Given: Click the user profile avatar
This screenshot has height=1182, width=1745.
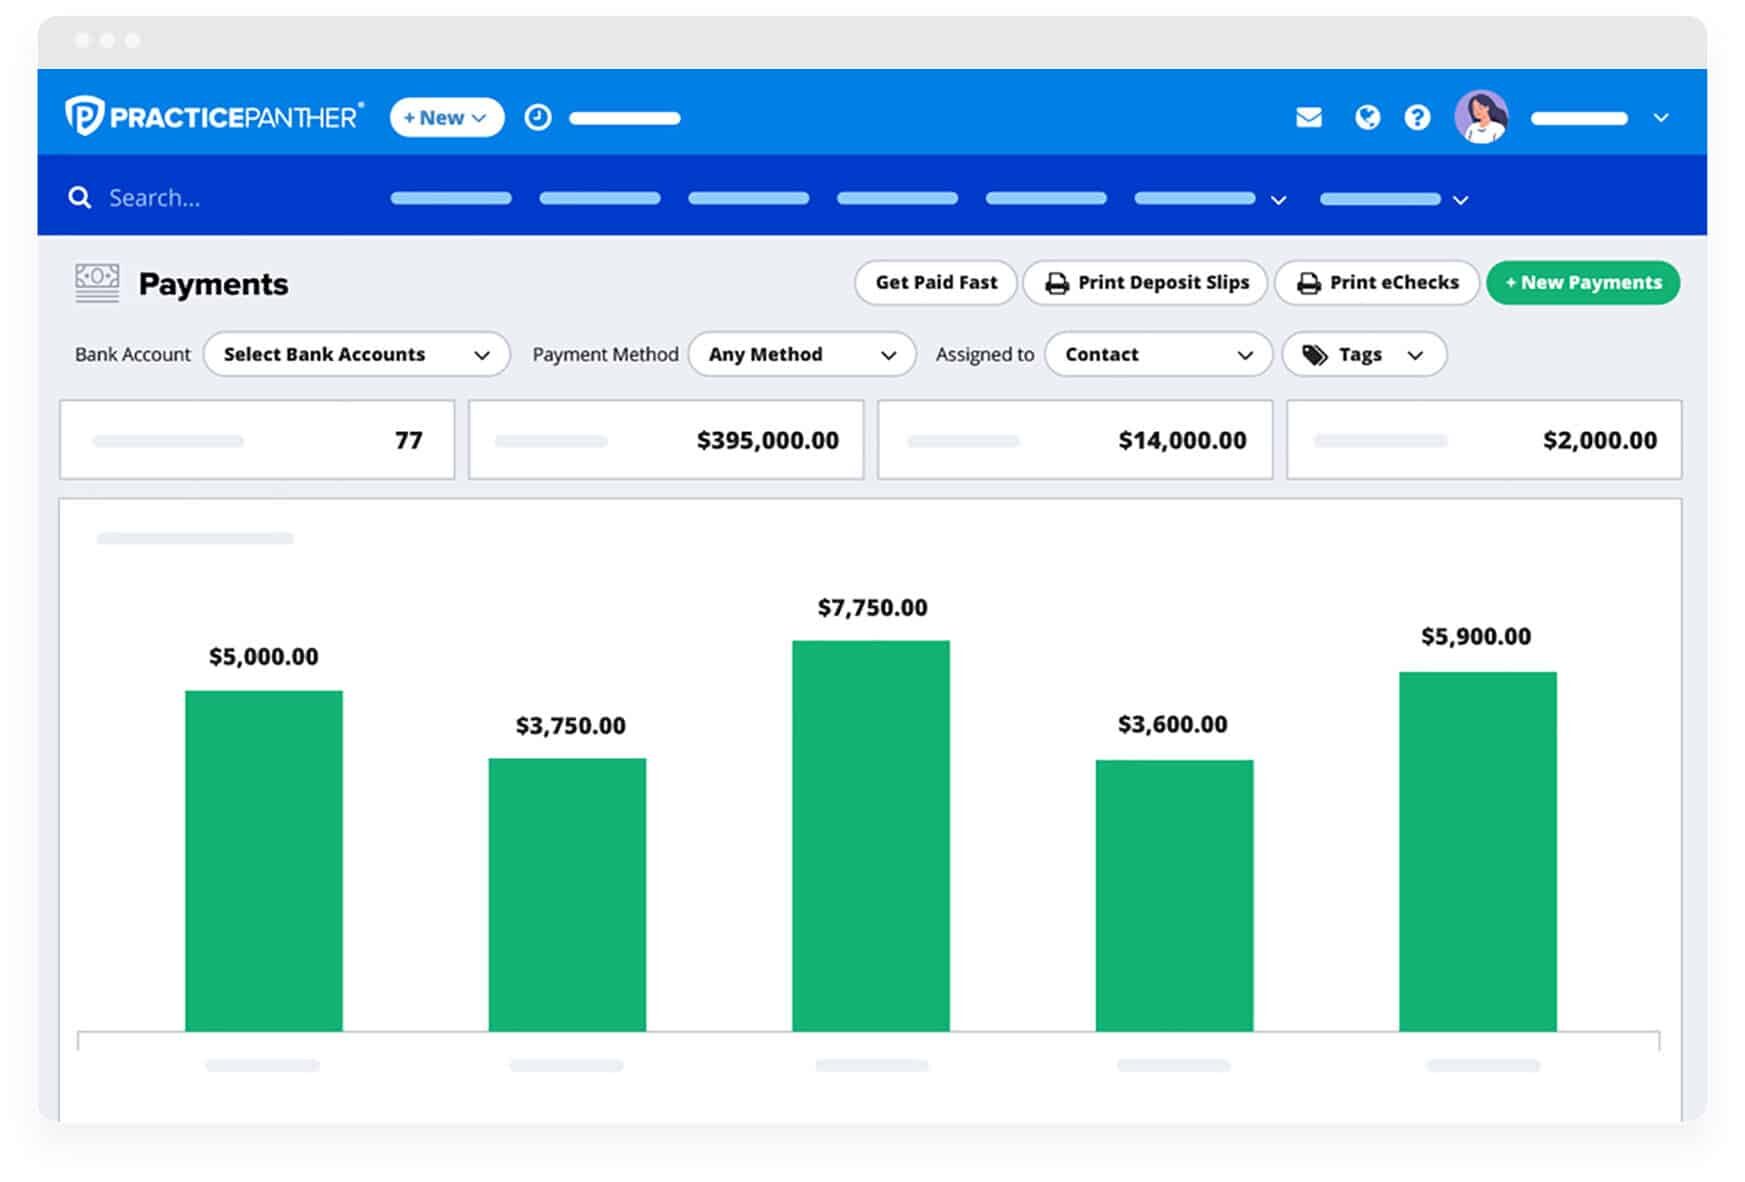Looking at the screenshot, I should (1482, 117).
